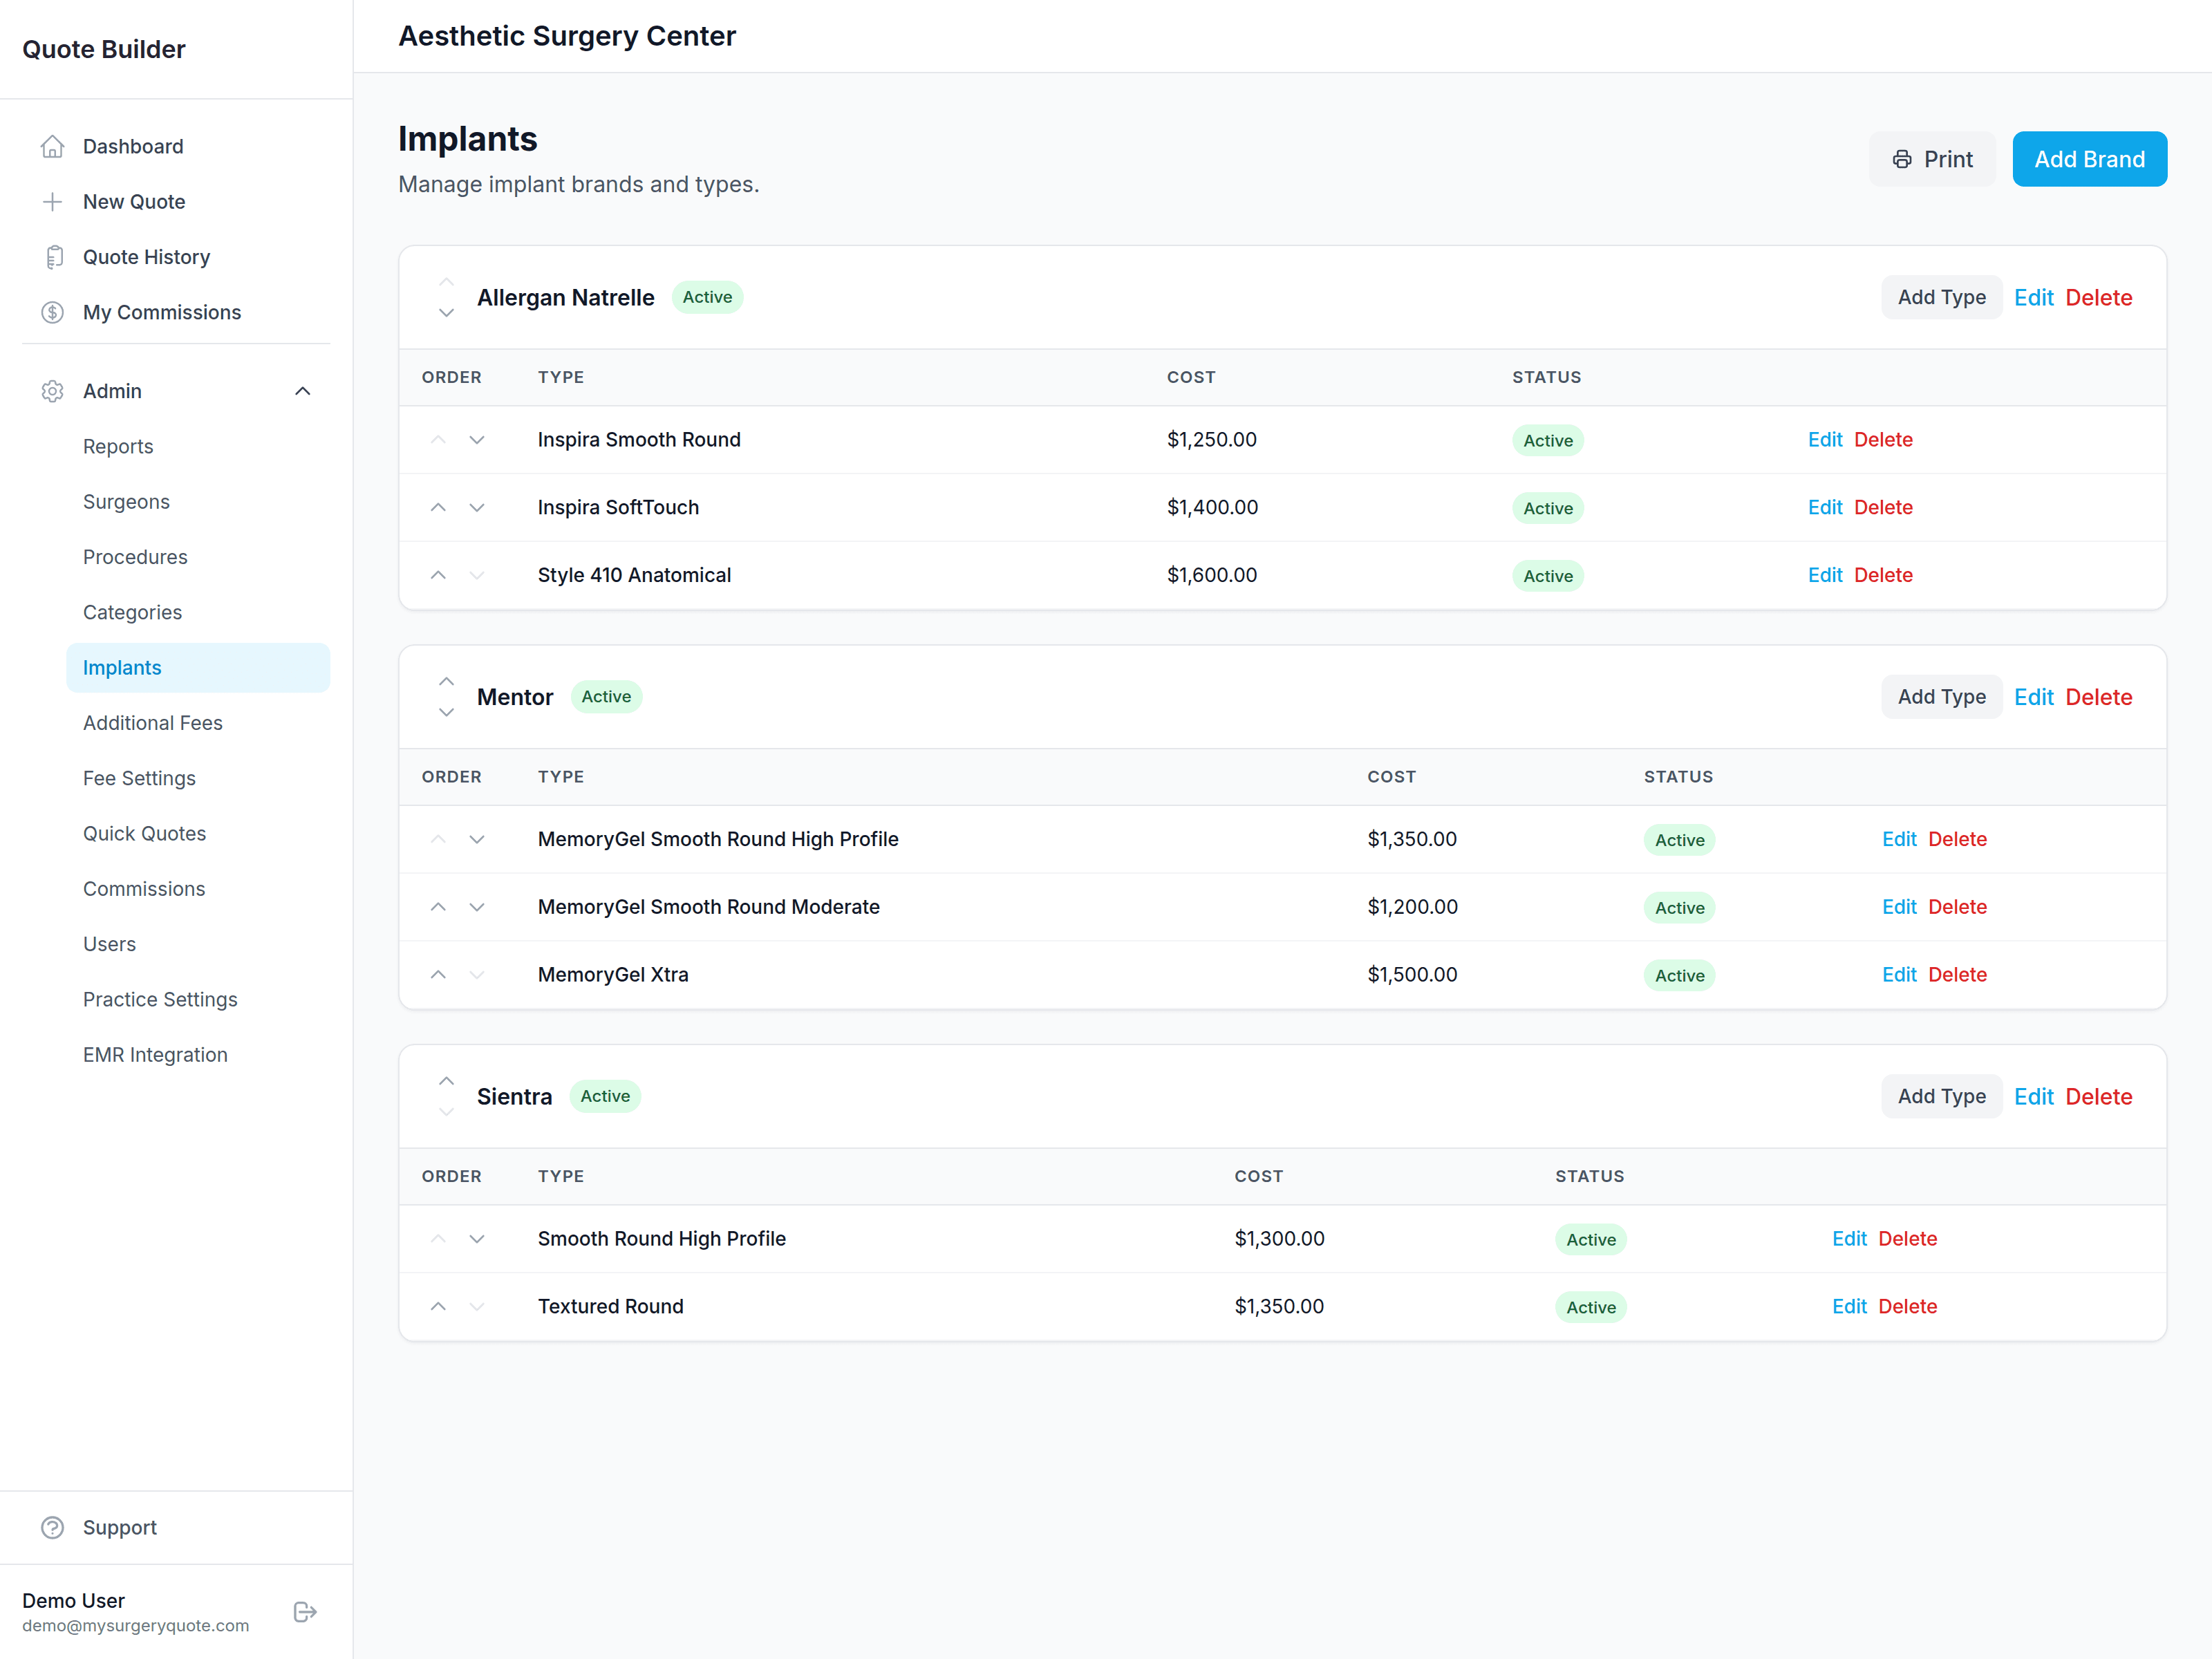Viewport: 2212px width, 1659px height.
Task: Click the demo@mysurgeryquote.com email text
Action: tap(136, 1626)
